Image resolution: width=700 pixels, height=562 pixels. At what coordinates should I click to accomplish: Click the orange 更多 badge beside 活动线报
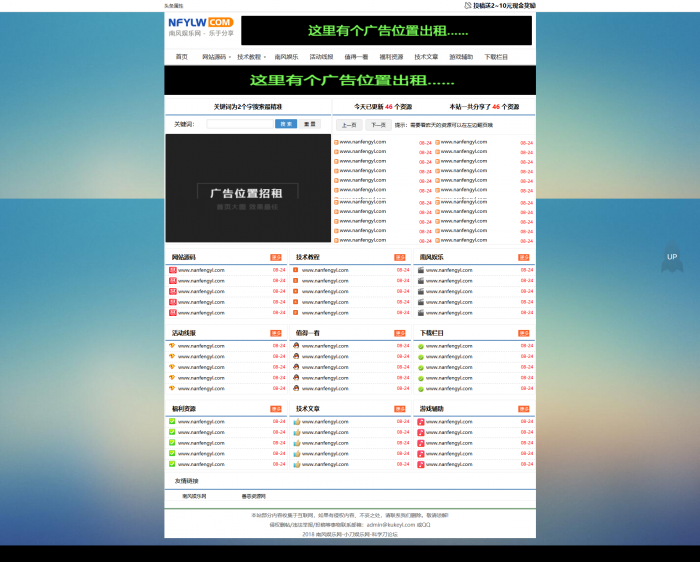point(276,333)
